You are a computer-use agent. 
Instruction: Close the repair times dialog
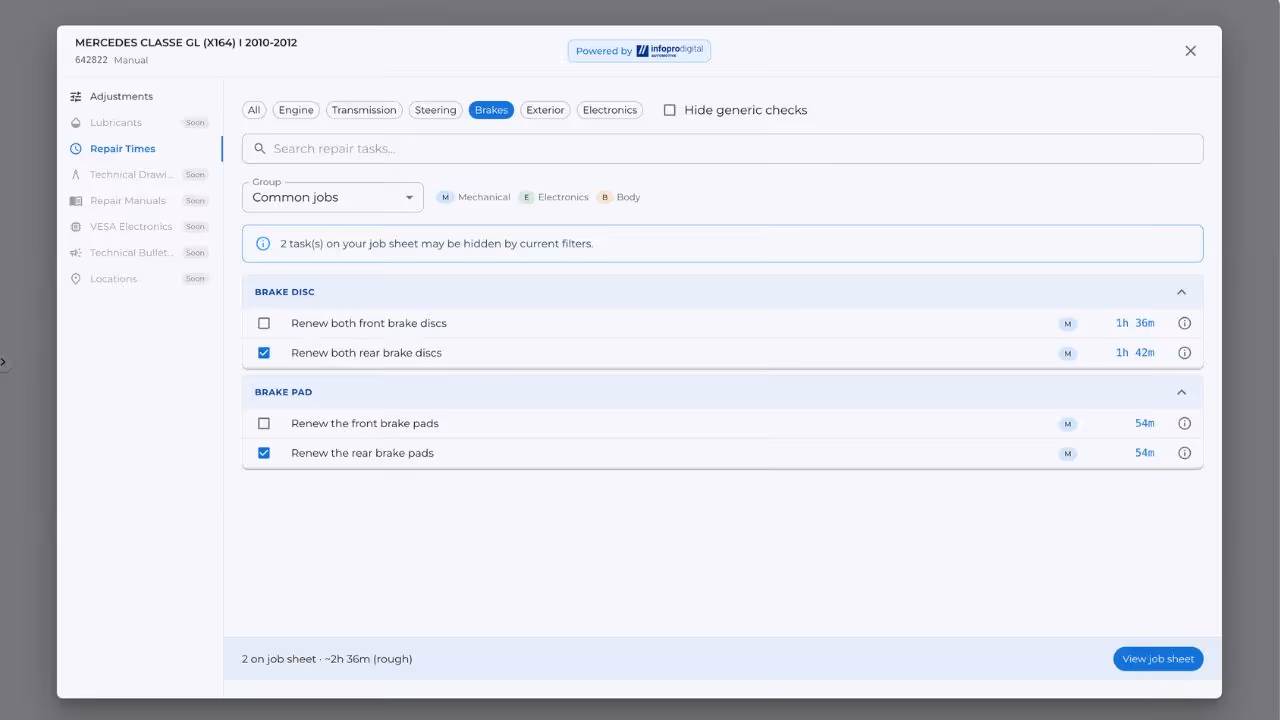click(1190, 51)
